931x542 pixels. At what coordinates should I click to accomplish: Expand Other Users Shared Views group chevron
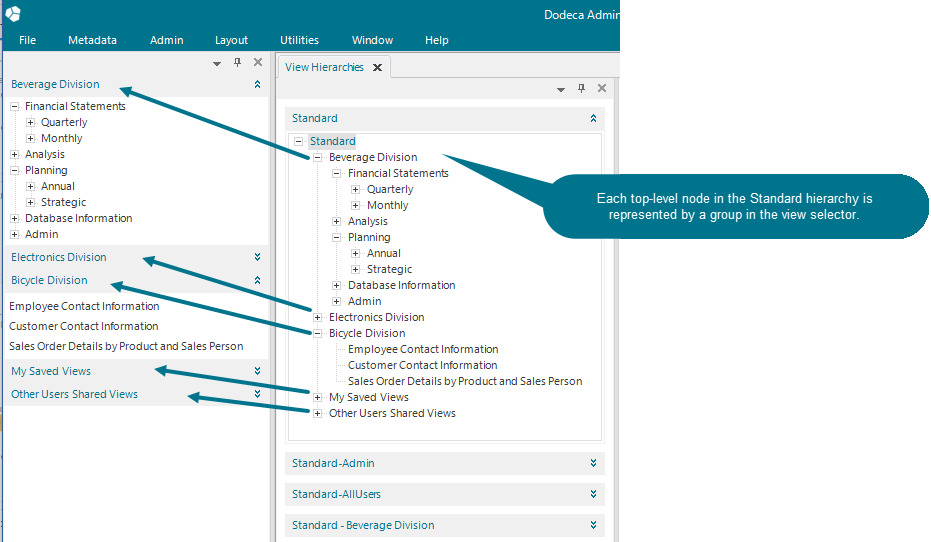click(x=257, y=394)
